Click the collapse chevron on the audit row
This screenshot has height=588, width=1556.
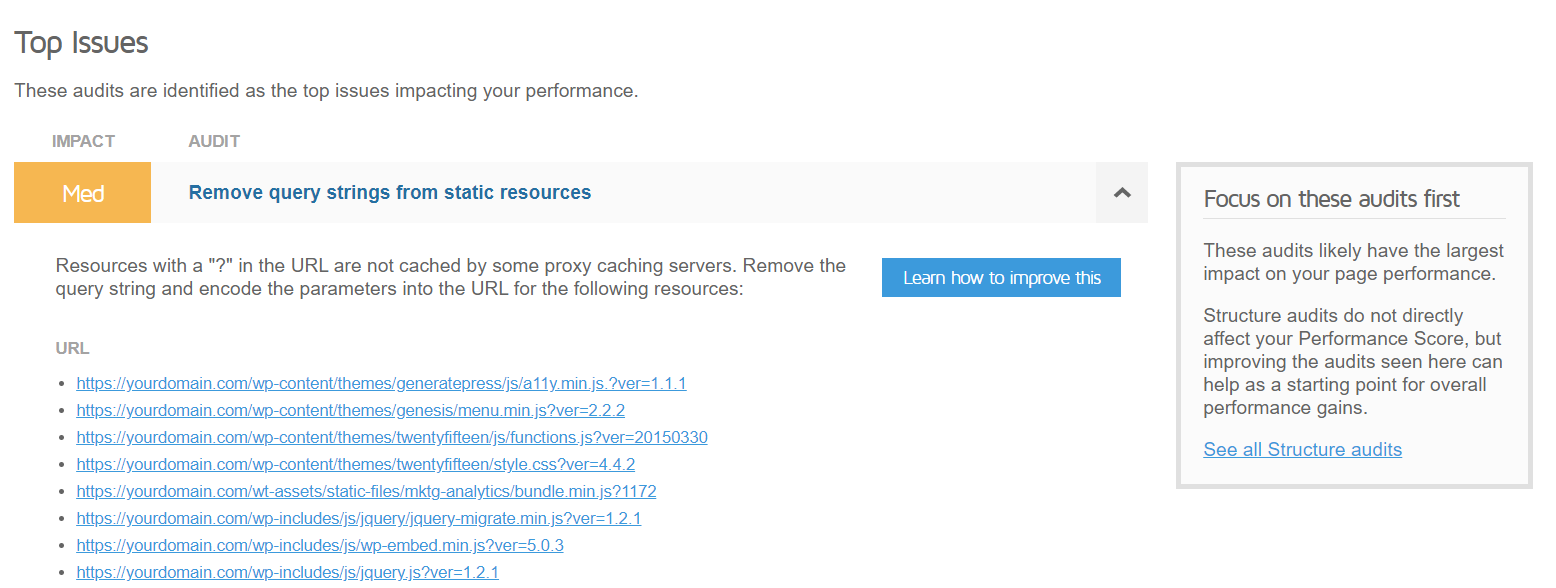coord(1121,192)
